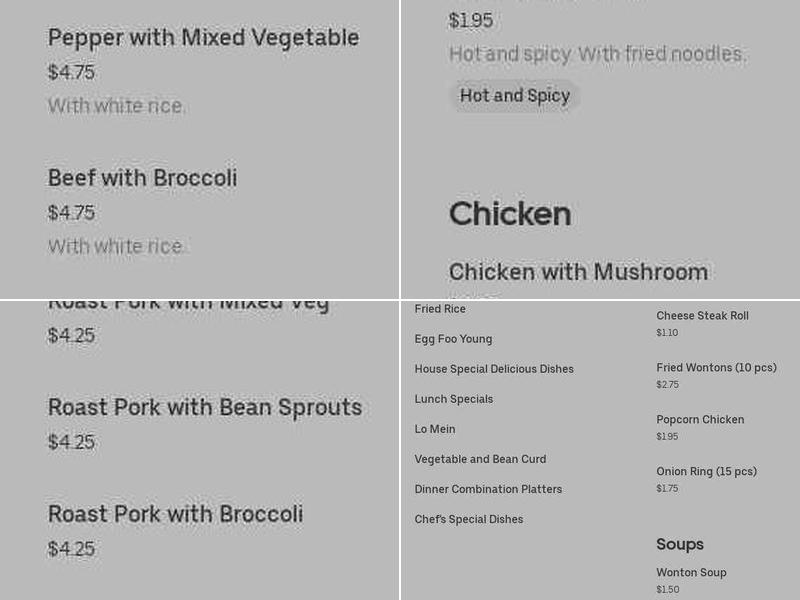This screenshot has height=600, width=800.
Task: Open Chicken with Mushroom menu item
Action: (x=578, y=272)
